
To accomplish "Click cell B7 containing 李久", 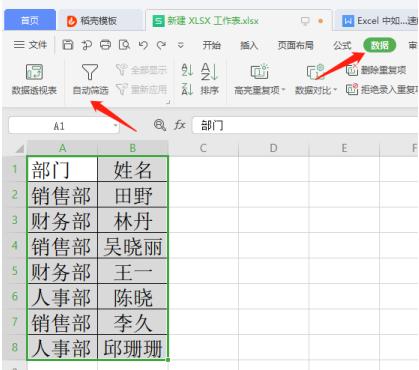I will click(x=133, y=322).
